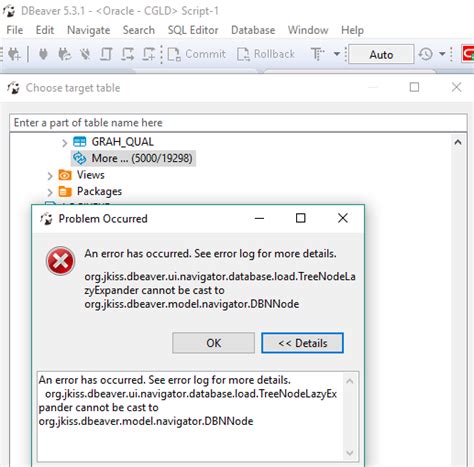This screenshot has width=474, height=467.
Task: Collapse details with << Details button
Action: 302,343
